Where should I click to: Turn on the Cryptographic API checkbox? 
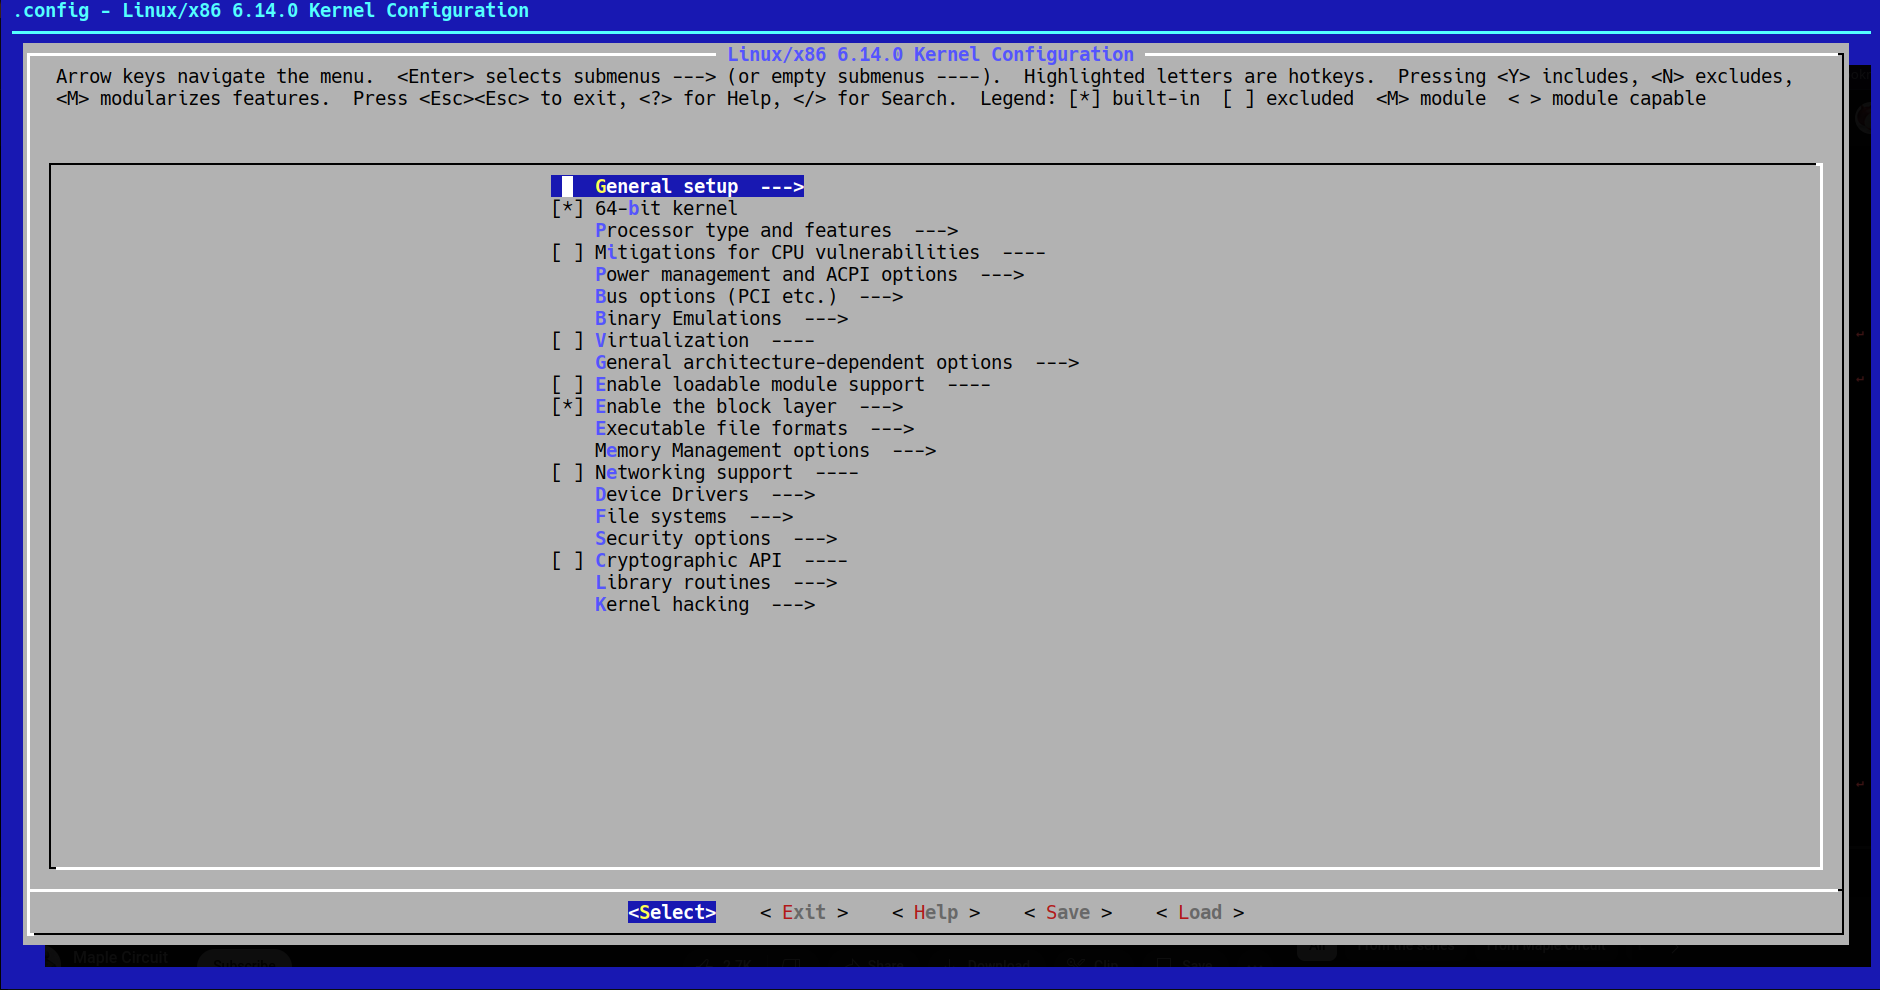point(567,560)
